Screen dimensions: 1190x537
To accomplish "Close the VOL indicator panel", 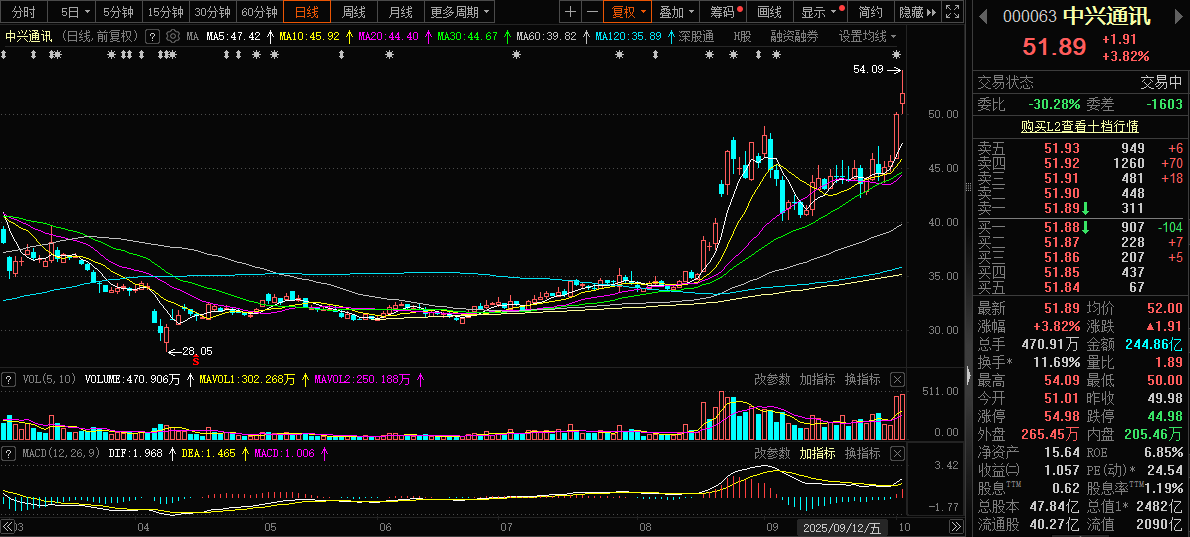I will click(897, 379).
